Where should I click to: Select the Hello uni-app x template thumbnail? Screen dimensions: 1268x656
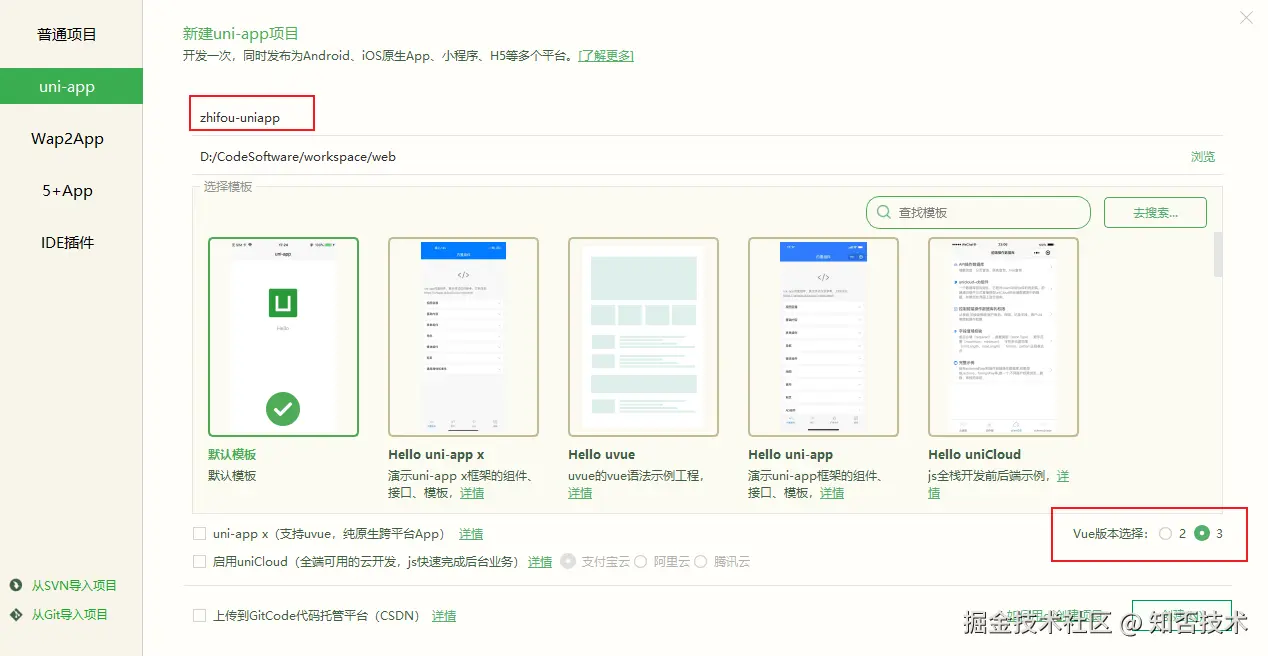463,336
